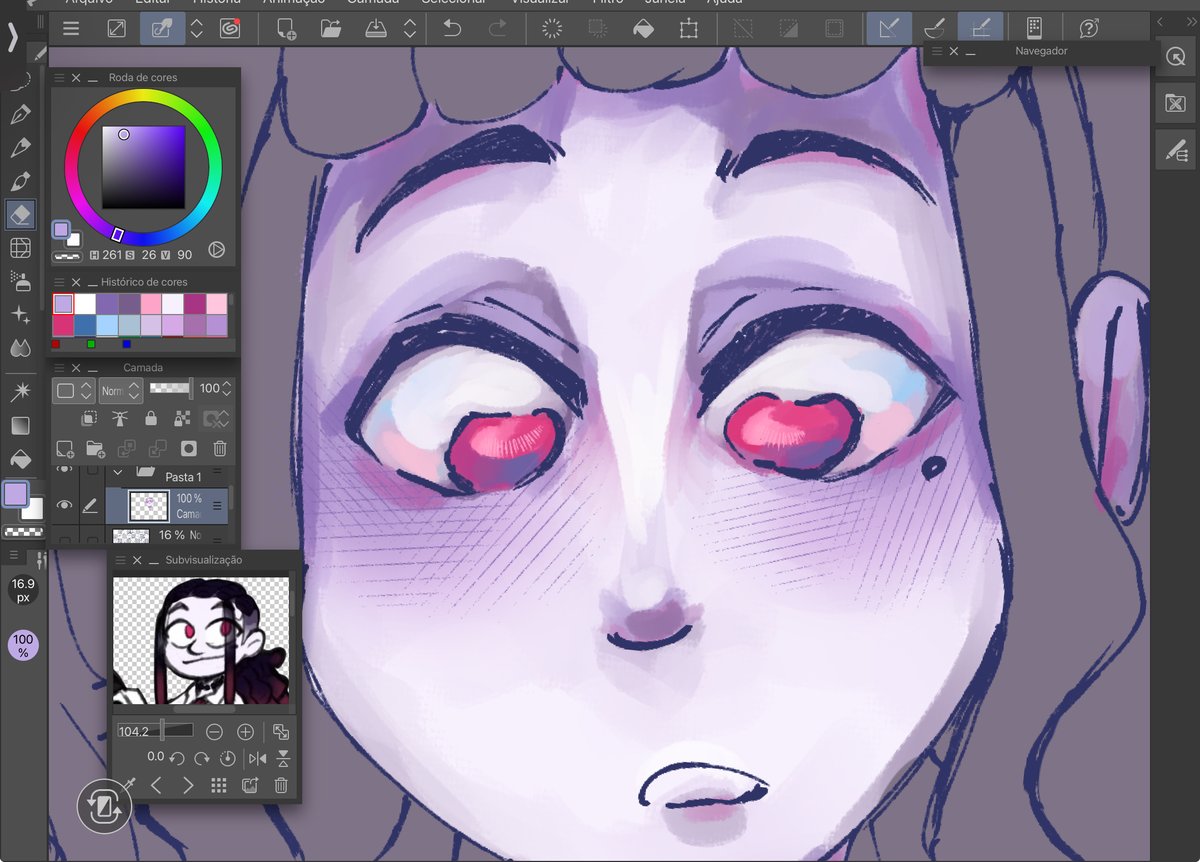This screenshot has width=1200, height=862.
Task: Toggle Snap to Special Ruler
Action: point(934,29)
